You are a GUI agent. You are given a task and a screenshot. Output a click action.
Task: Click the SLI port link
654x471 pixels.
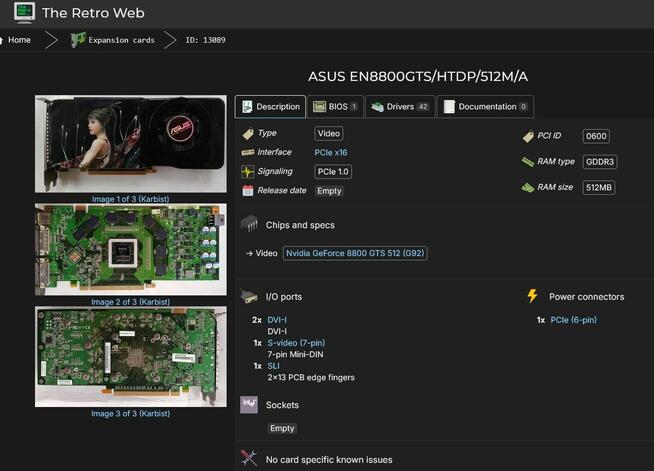pos(273,366)
